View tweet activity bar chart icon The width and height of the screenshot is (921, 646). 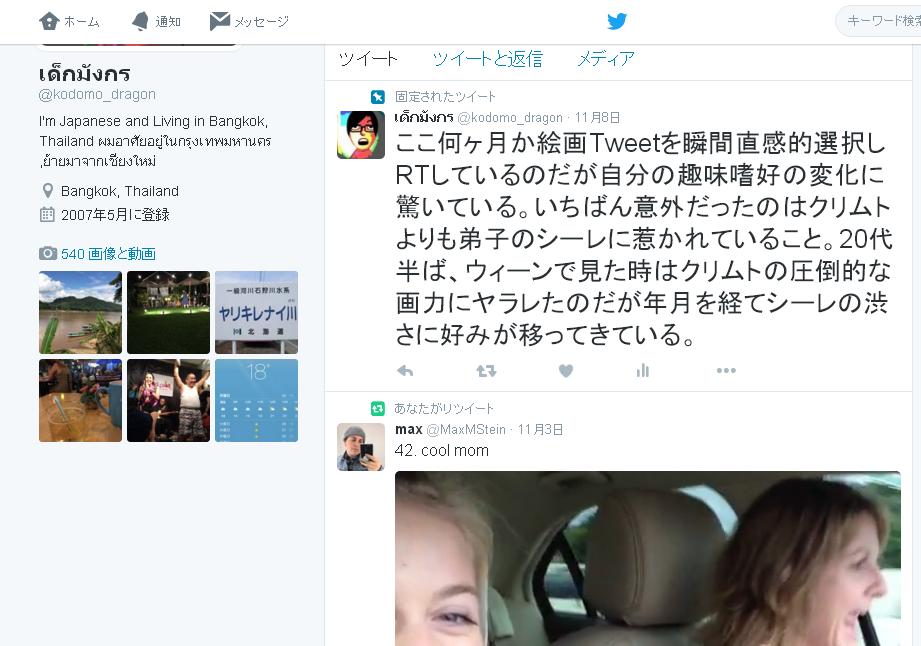tap(643, 371)
